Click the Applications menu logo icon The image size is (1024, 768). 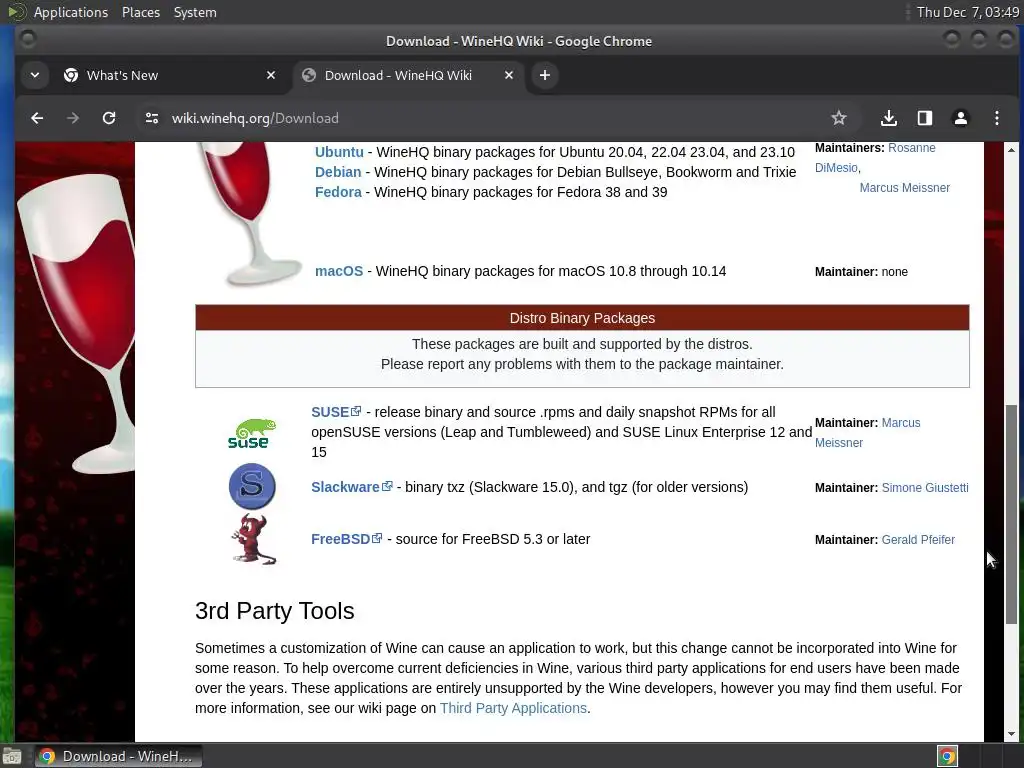coord(16,12)
